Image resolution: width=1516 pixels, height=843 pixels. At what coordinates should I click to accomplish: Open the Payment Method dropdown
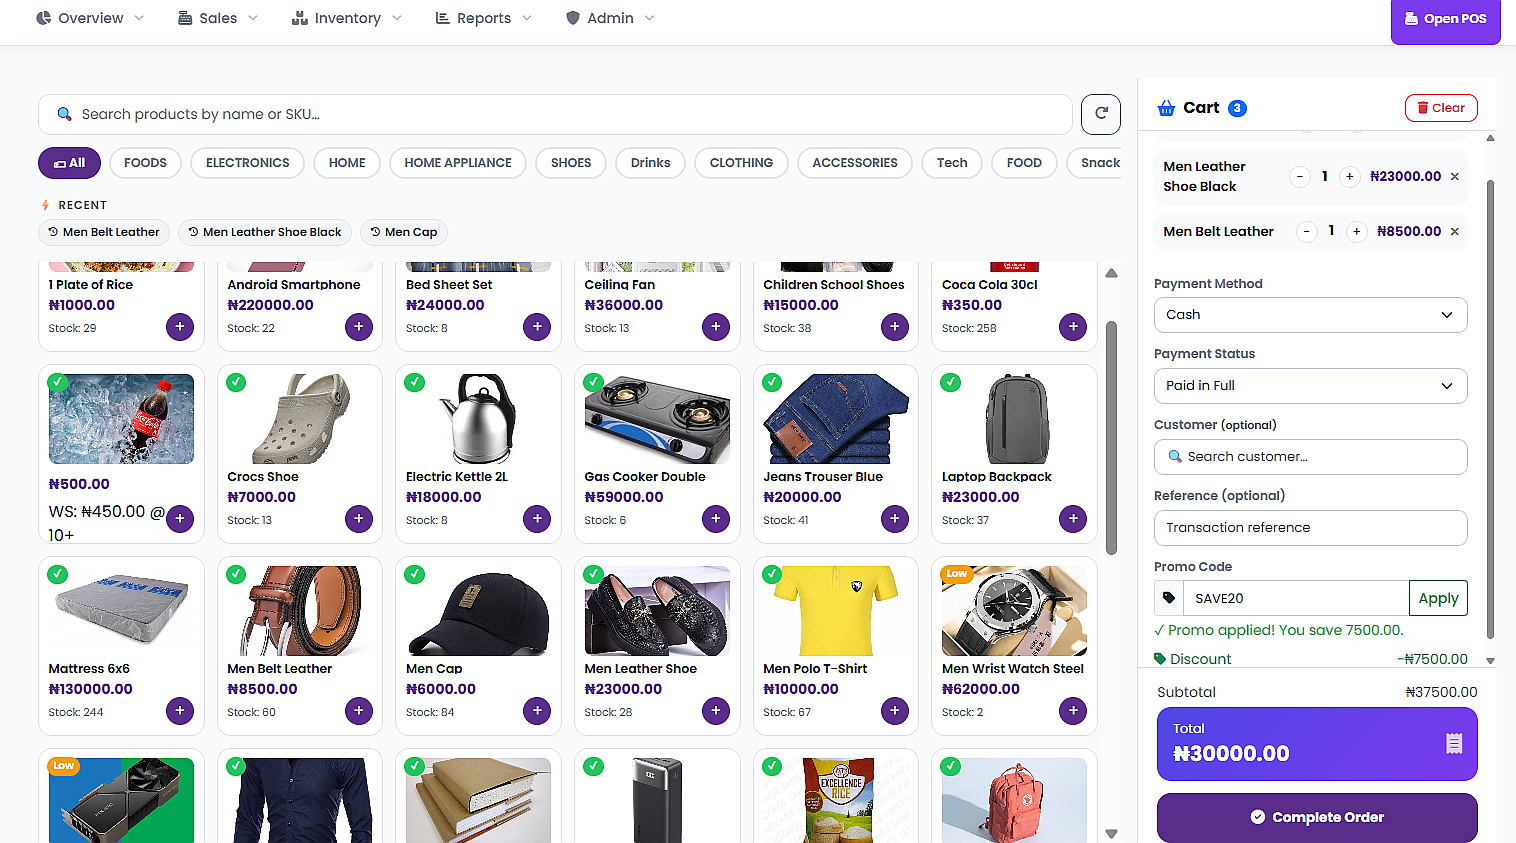coord(1310,315)
